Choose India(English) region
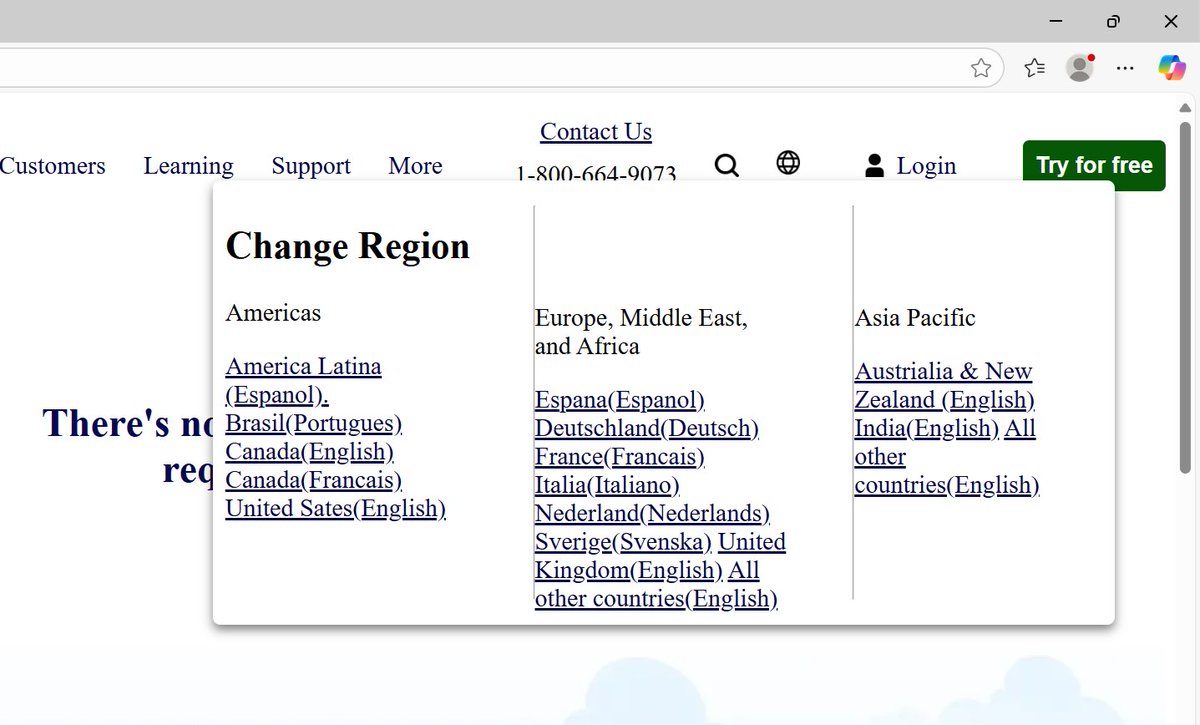The image size is (1200, 725). point(927,428)
